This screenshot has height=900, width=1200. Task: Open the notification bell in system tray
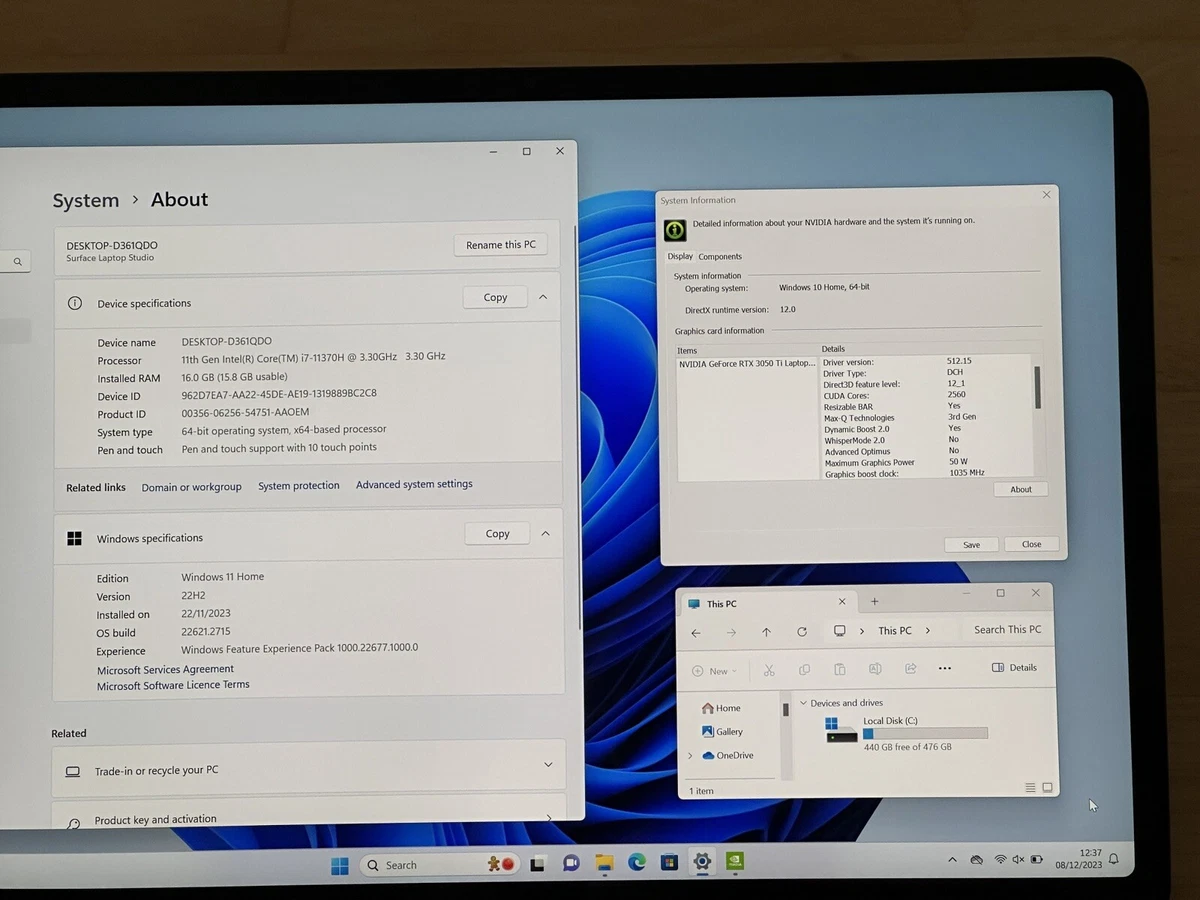tap(1113, 859)
